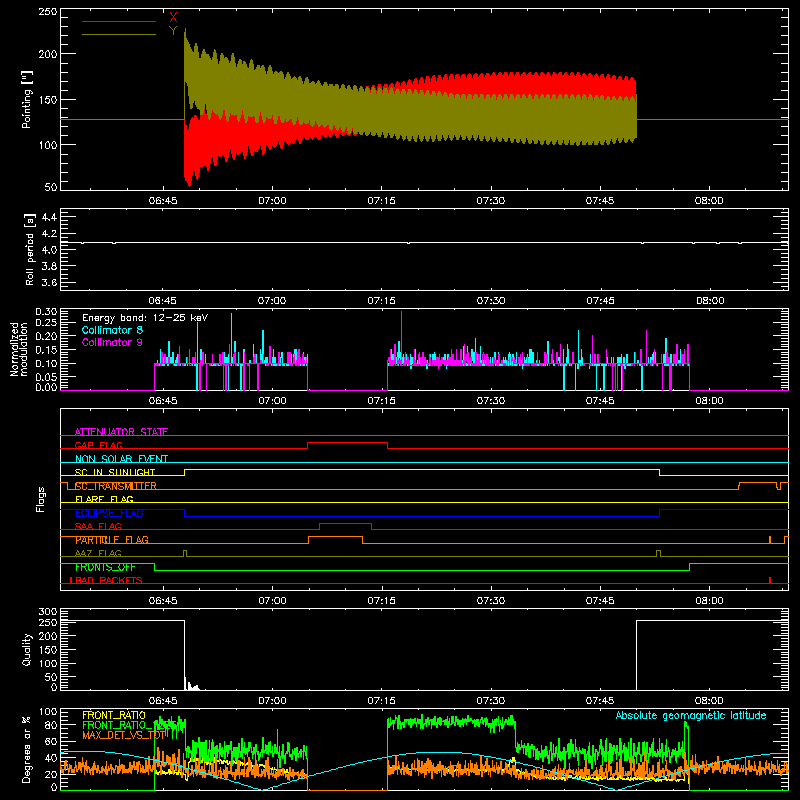Click the PARTICLE_FLAG label
Image resolution: width=800 pixels, height=800 pixels.
pyautogui.click(x=112, y=540)
